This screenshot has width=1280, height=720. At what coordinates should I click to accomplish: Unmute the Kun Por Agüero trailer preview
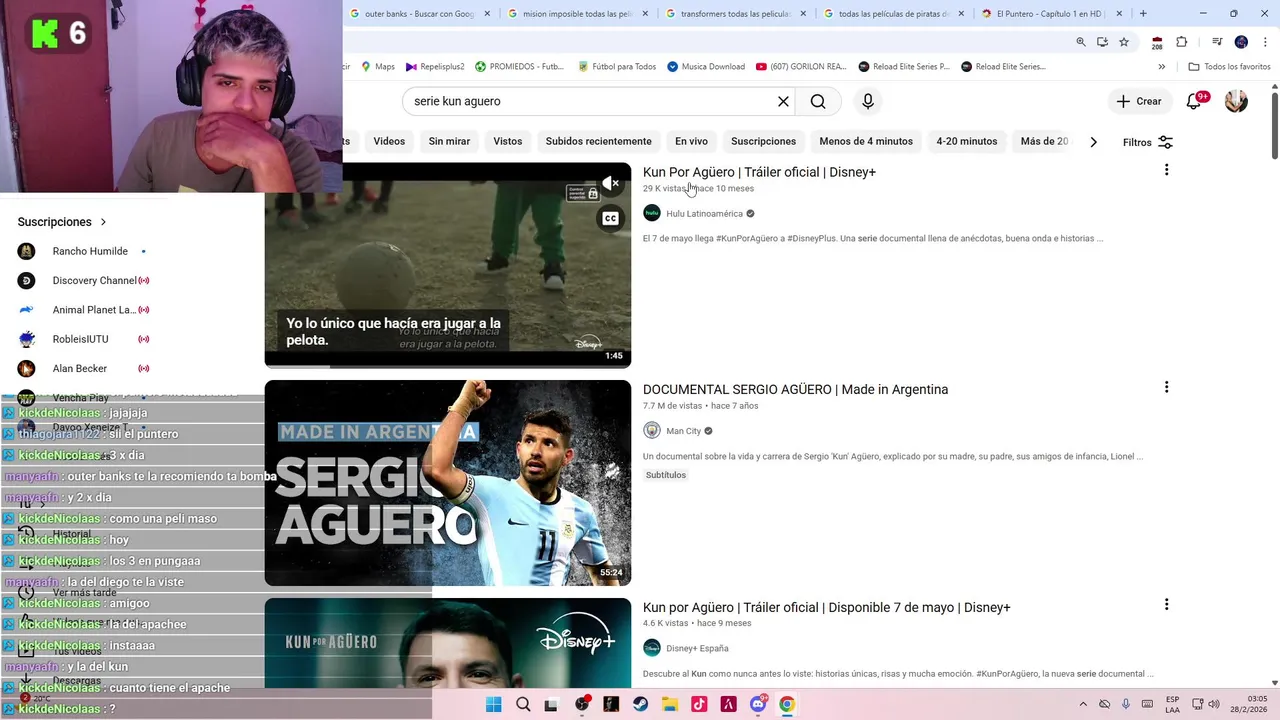(610, 183)
